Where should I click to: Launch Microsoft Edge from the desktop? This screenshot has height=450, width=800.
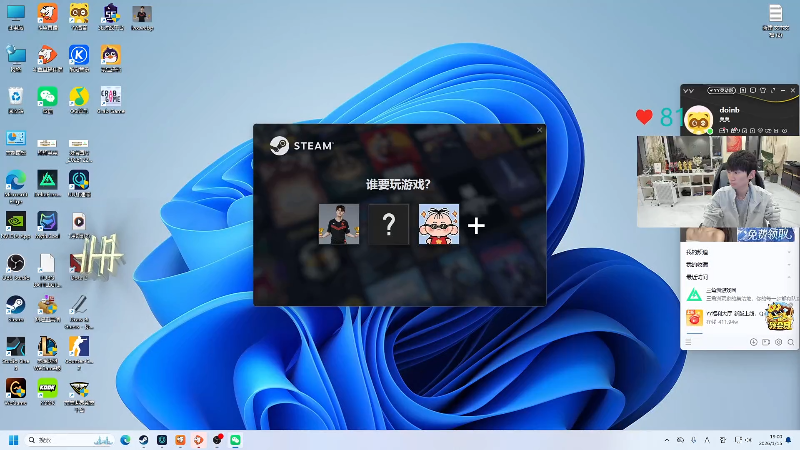[x=16, y=187]
